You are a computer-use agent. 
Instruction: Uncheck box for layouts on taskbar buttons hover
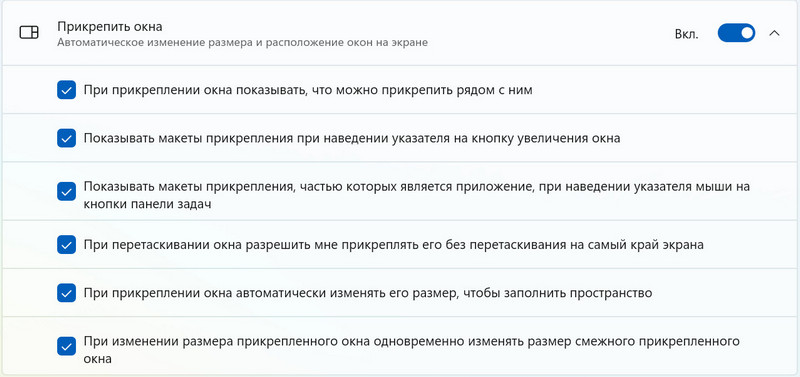[66, 192]
